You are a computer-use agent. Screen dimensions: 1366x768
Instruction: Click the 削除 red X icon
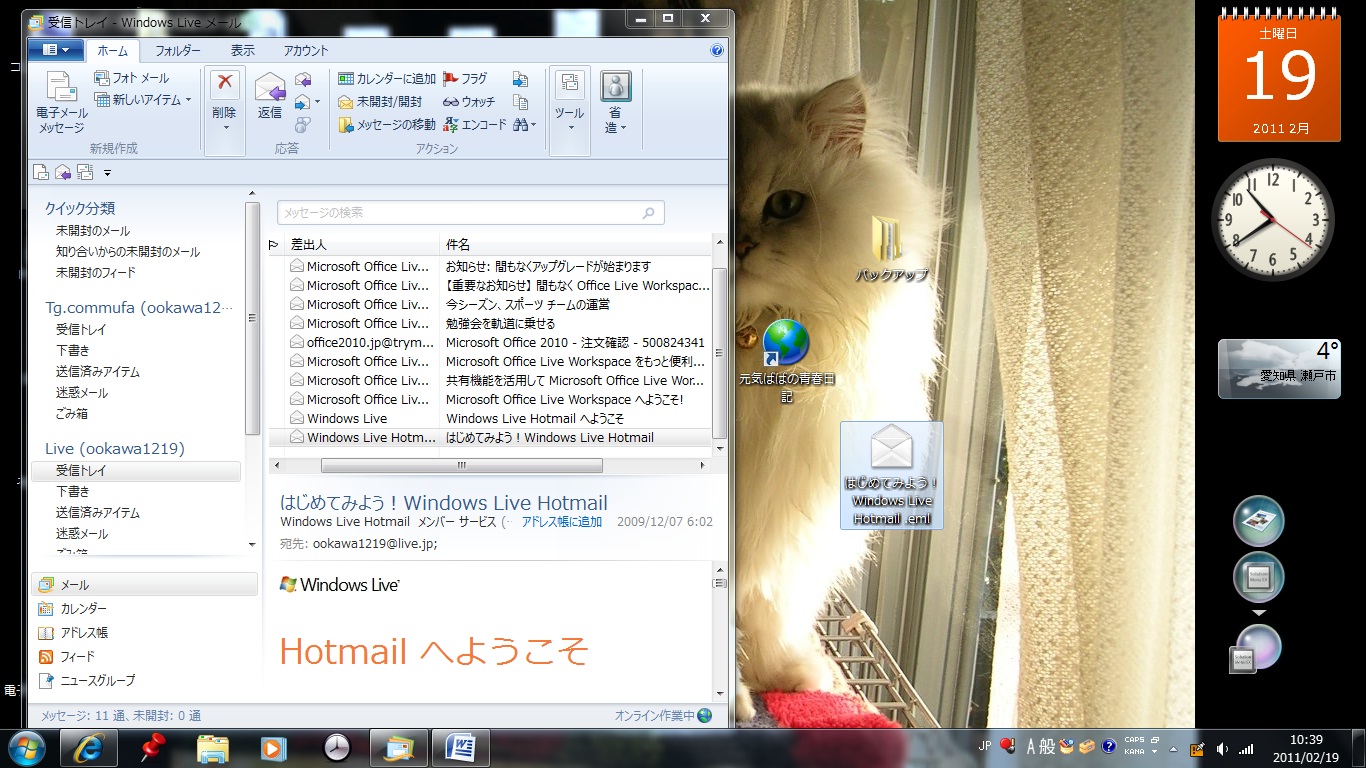click(225, 85)
